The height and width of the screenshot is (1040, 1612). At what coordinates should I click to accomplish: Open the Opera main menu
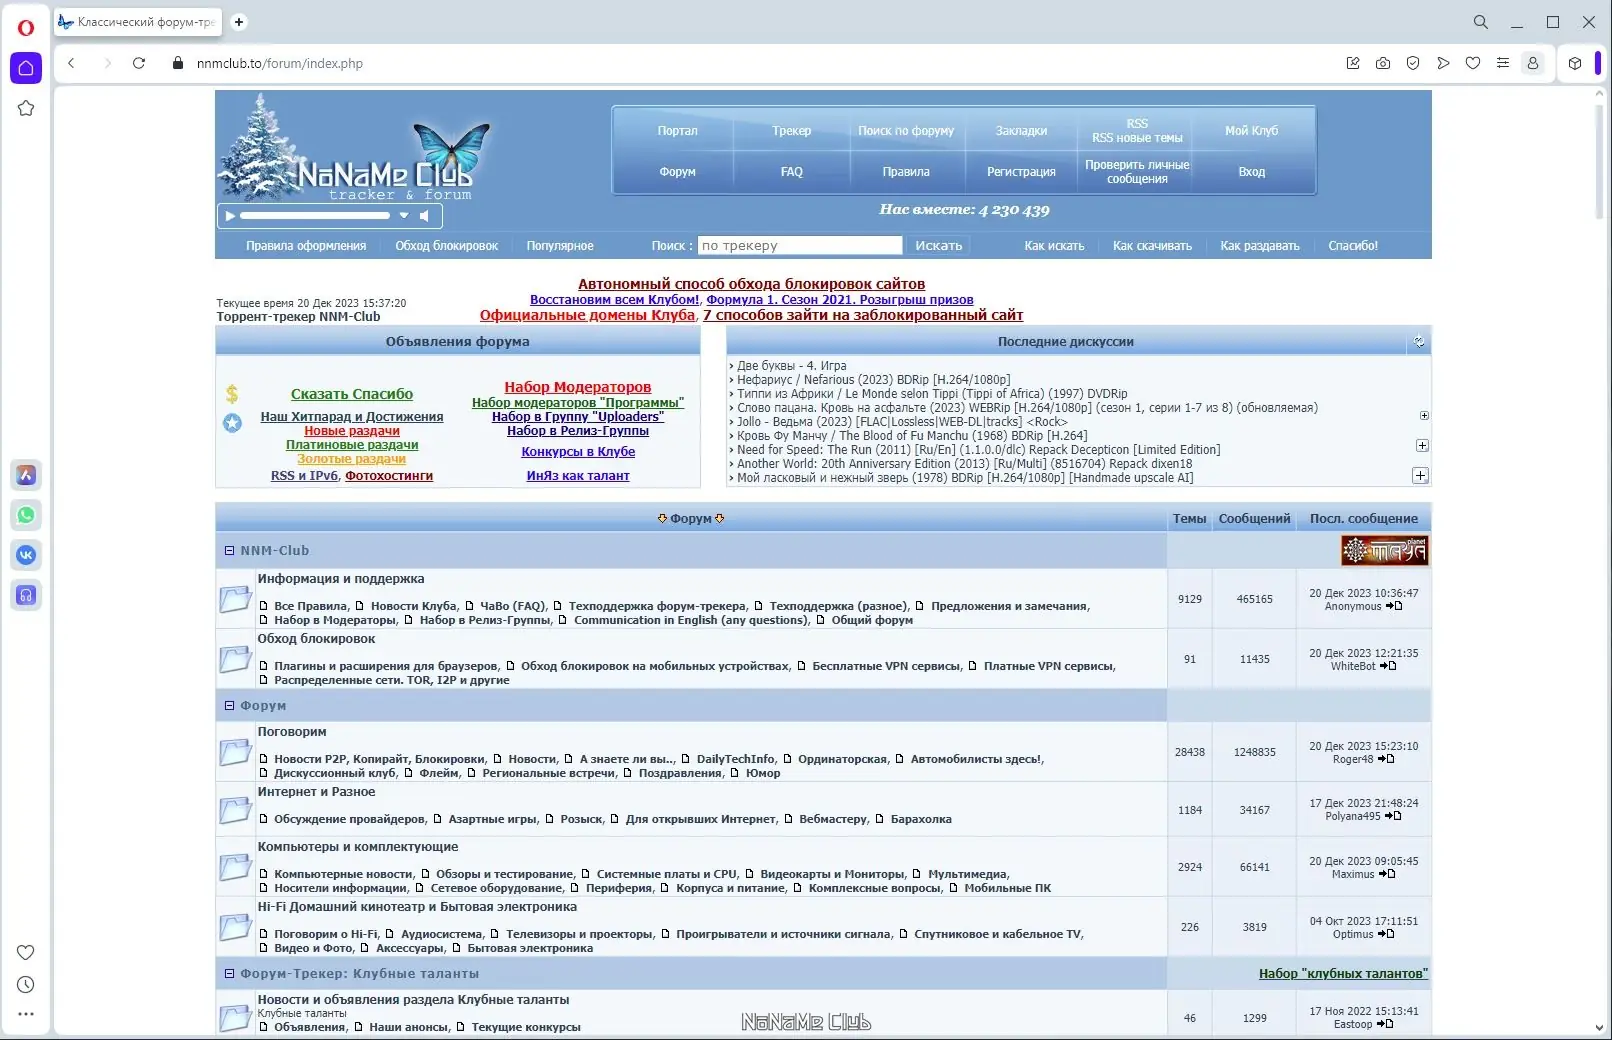(x=26, y=28)
